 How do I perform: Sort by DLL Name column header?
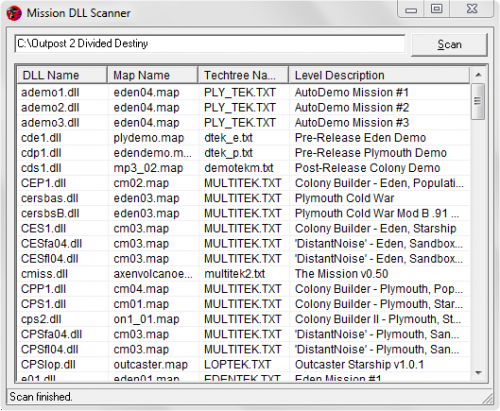pos(62,75)
